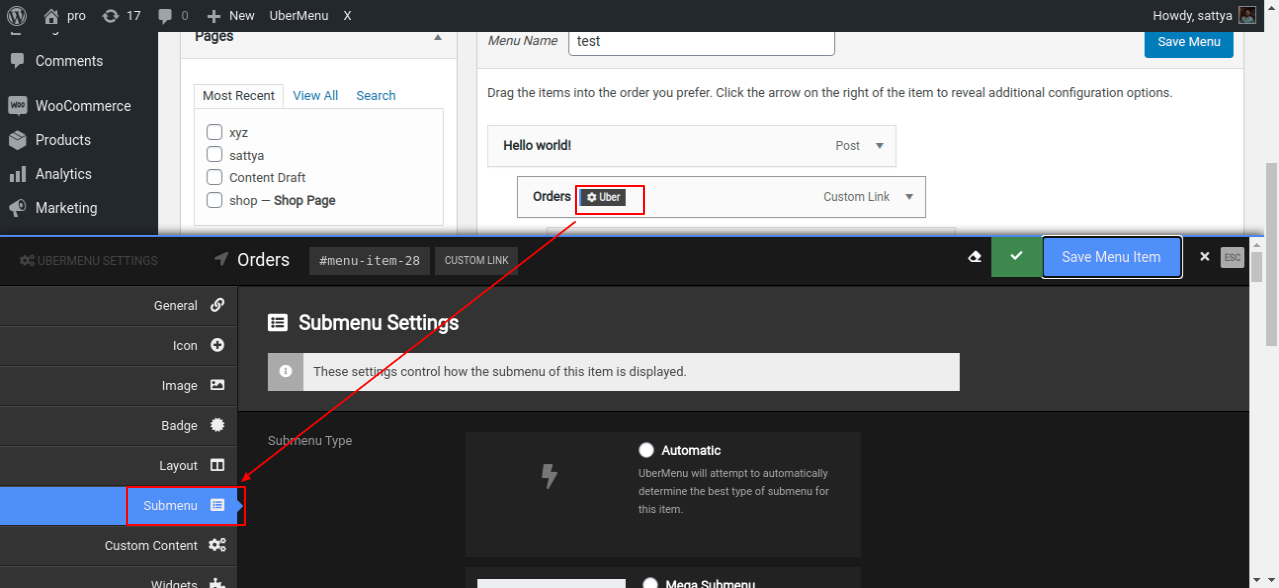Click the lightning bolt Automatic icon
This screenshot has width=1279, height=588.
549,475
